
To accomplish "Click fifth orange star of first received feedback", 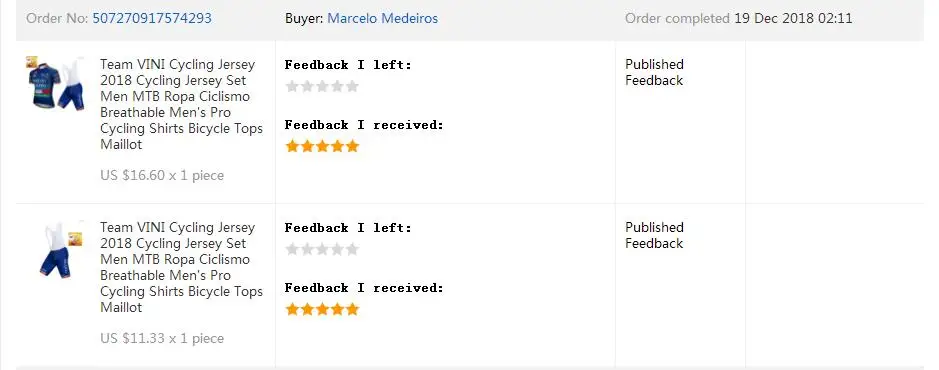I will [x=352, y=146].
